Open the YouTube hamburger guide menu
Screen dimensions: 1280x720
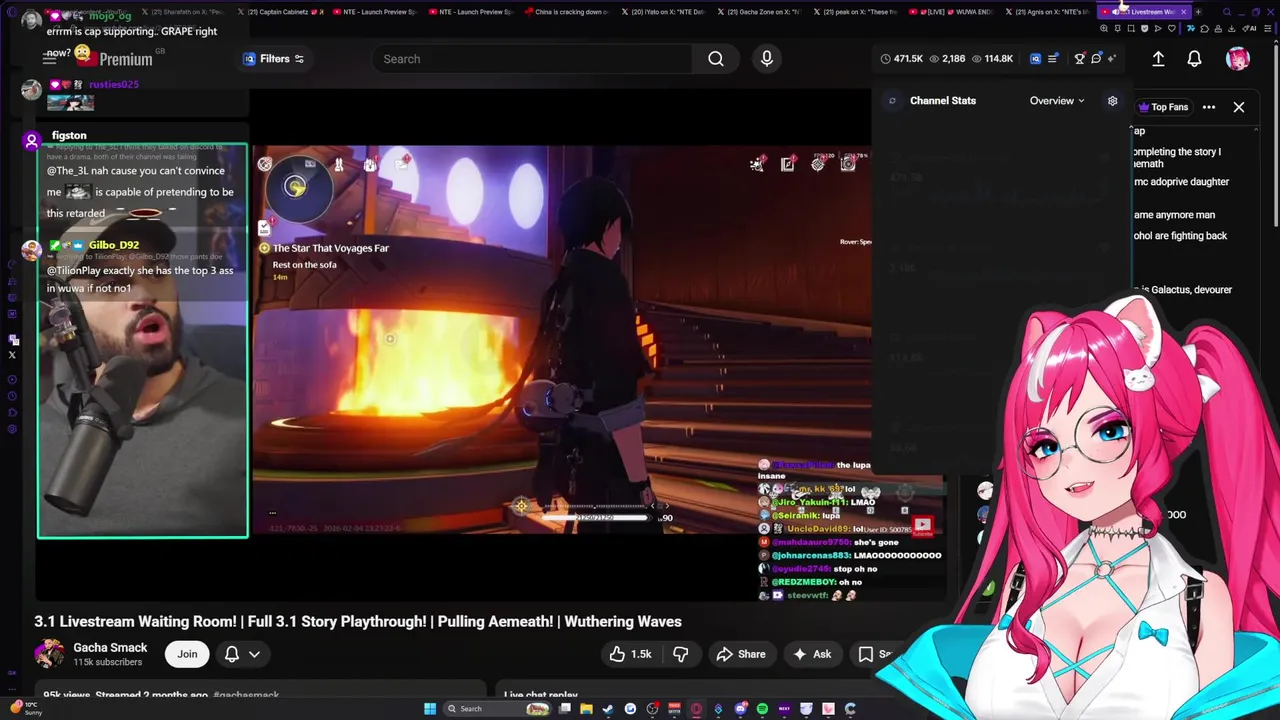pos(49,59)
